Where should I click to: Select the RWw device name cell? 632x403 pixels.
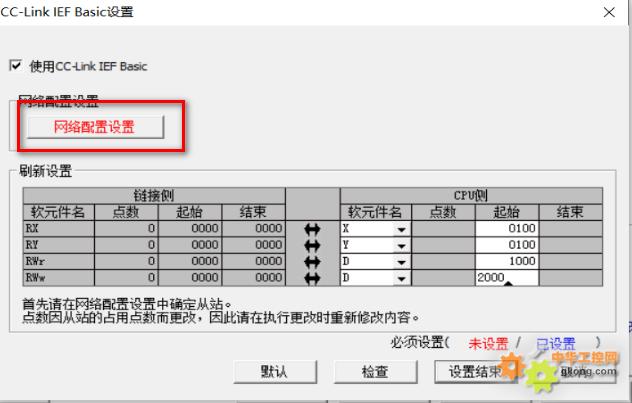[x=58, y=278]
